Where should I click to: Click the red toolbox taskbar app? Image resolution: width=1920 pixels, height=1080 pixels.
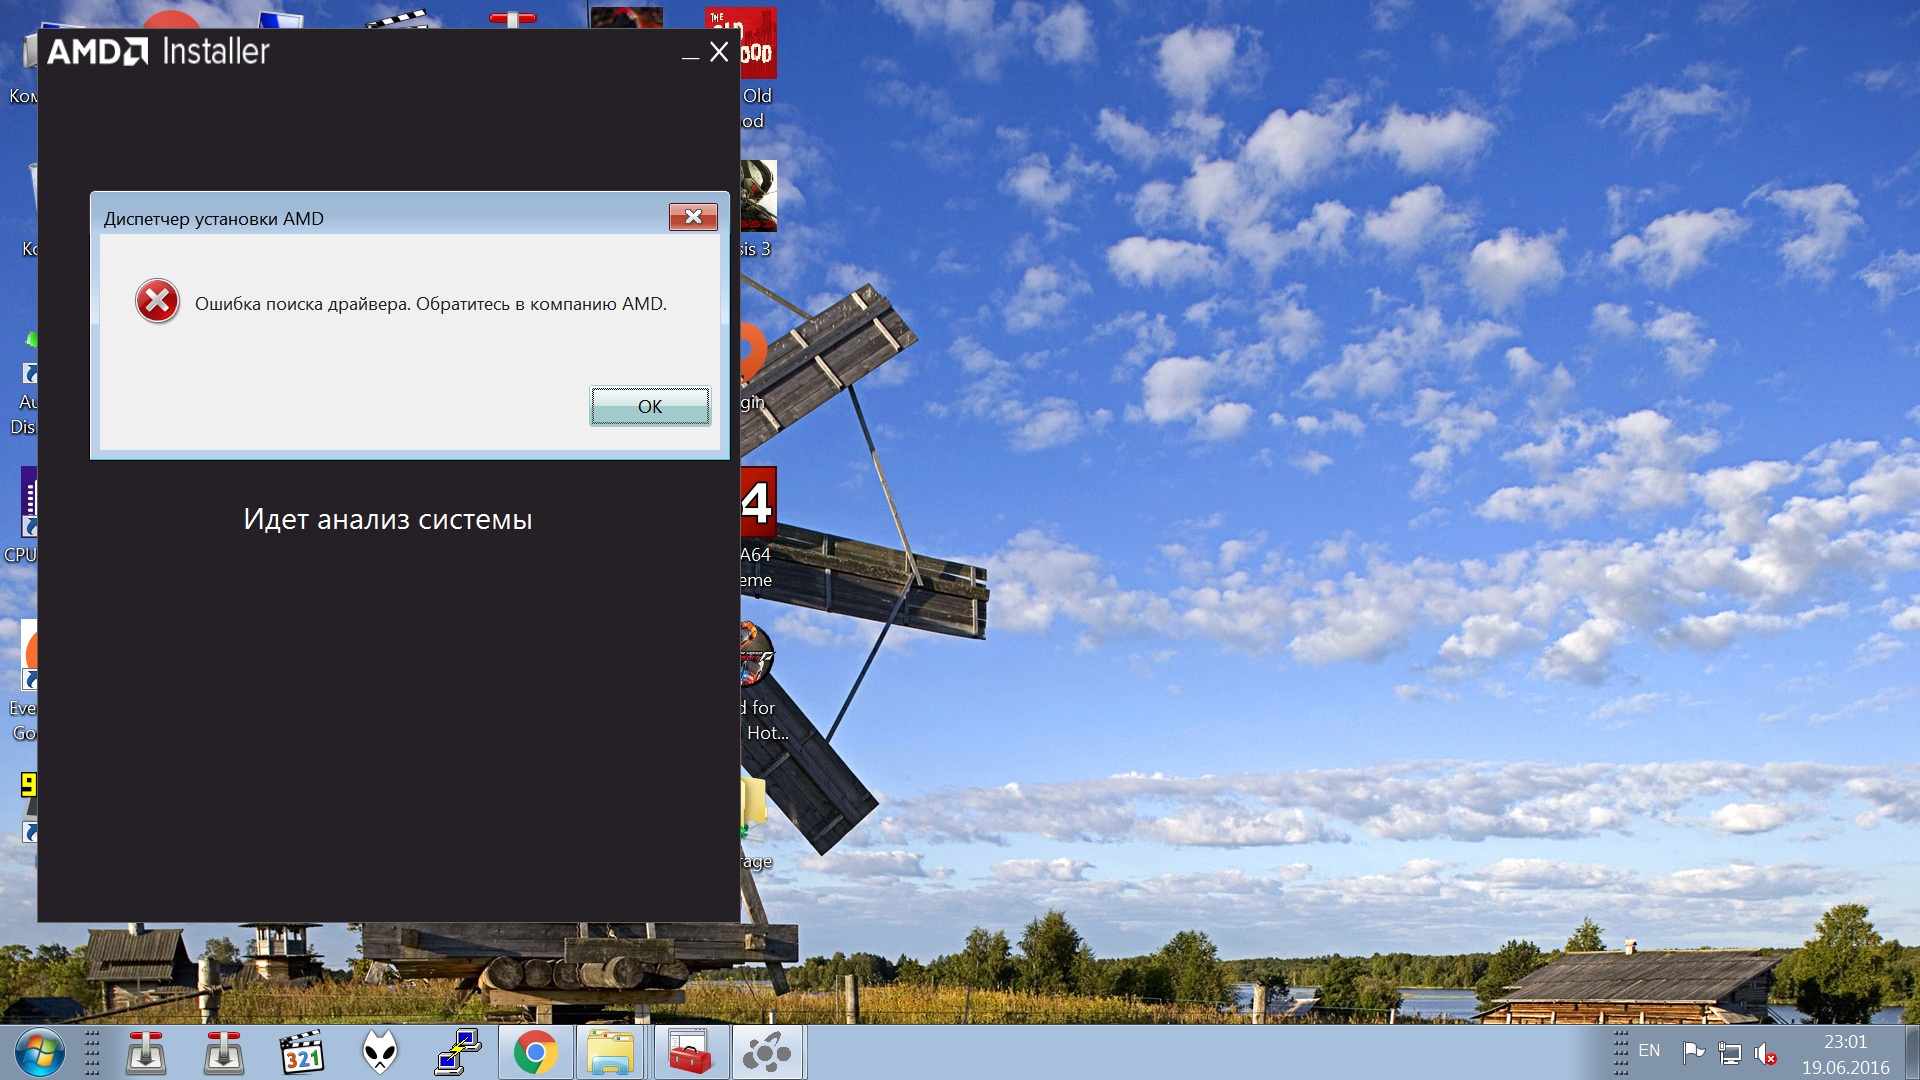click(x=689, y=1053)
